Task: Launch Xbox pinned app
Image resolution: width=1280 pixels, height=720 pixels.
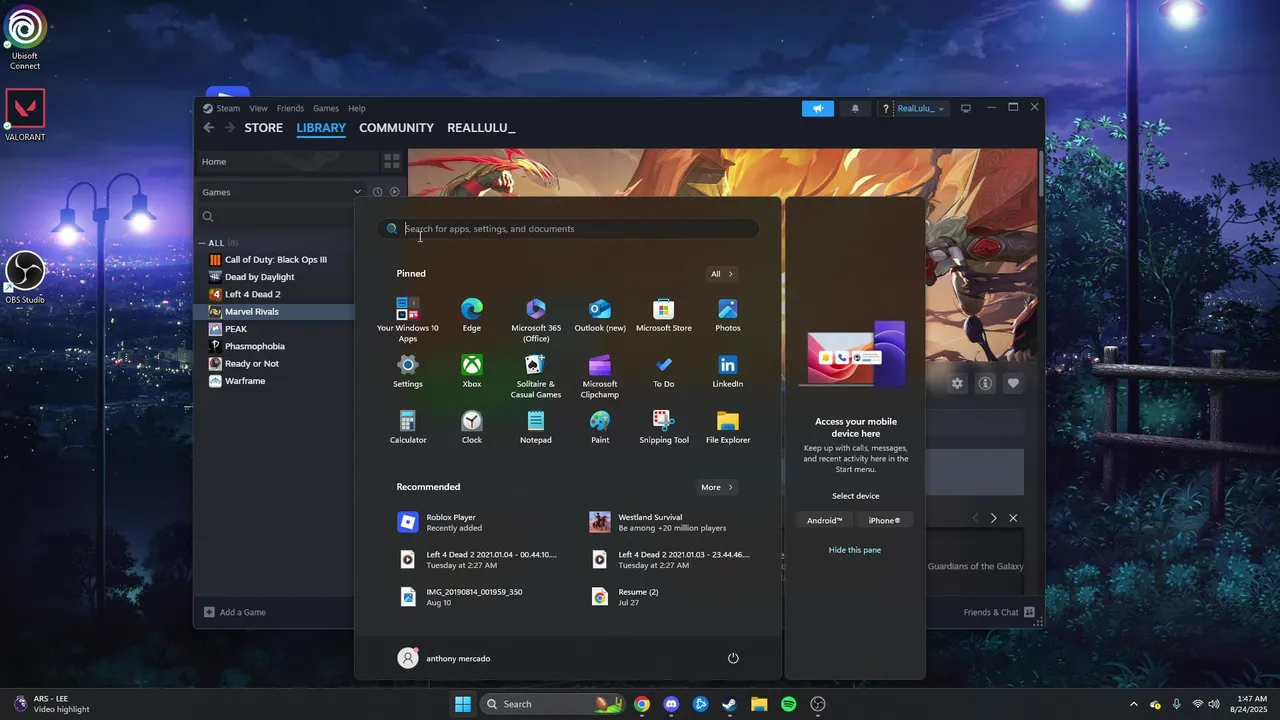Action: (x=472, y=371)
